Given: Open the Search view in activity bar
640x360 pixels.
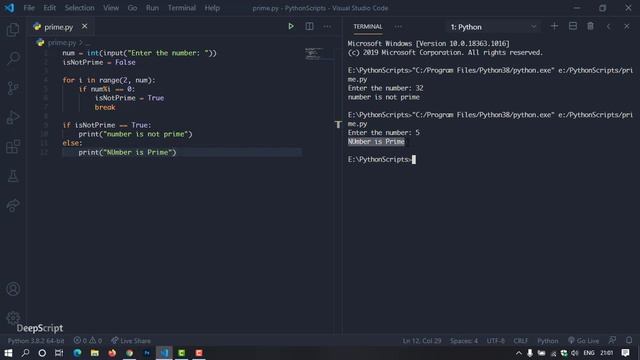Looking at the screenshot, I should coord(13,58).
